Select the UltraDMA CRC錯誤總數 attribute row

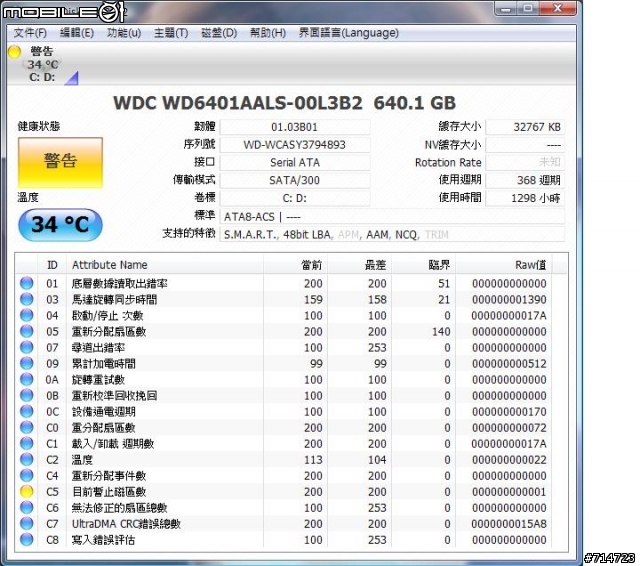[x=286, y=524]
